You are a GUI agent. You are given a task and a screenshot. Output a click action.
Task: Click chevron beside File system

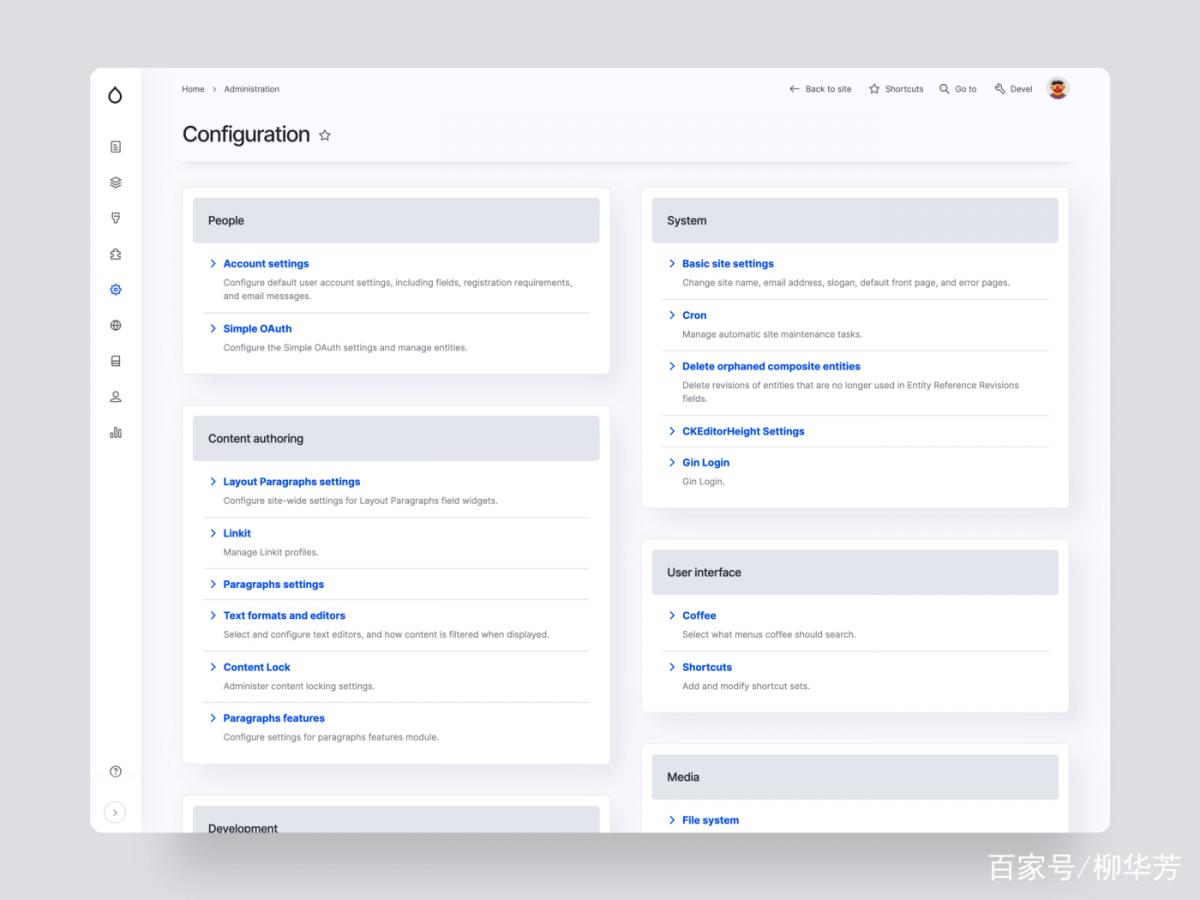tap(672, 820)
